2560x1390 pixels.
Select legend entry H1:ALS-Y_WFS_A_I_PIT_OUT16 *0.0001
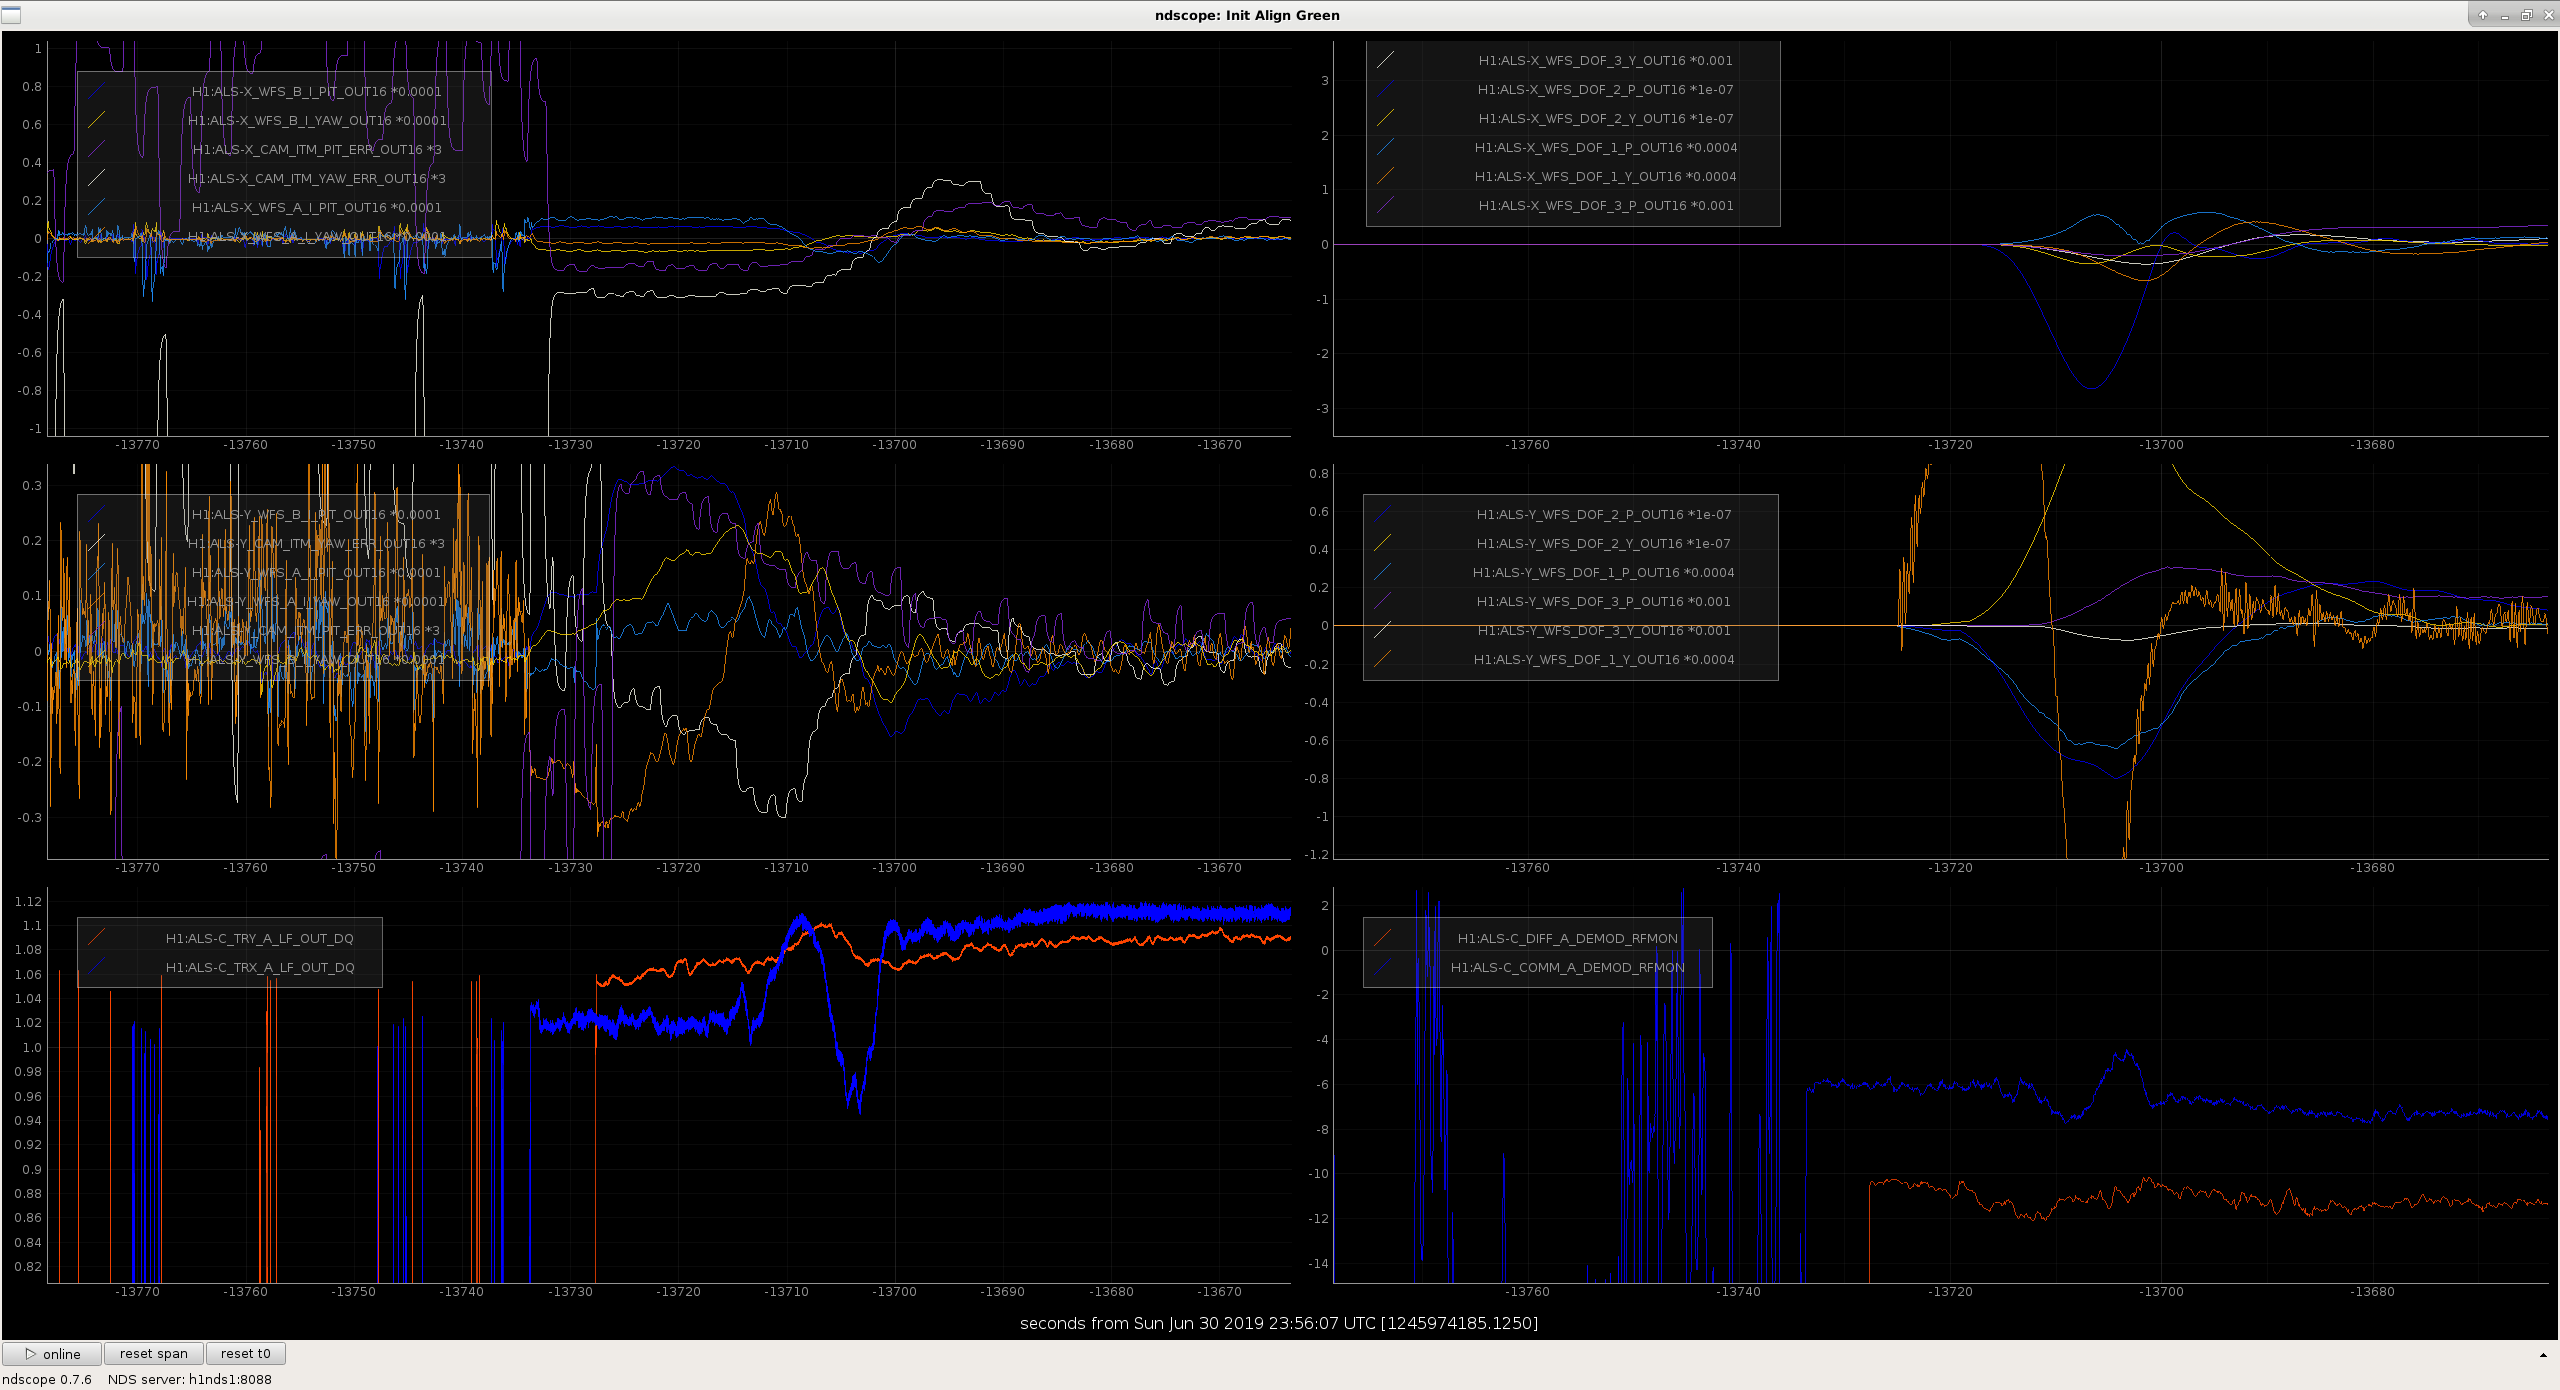[x=316, y=572]
